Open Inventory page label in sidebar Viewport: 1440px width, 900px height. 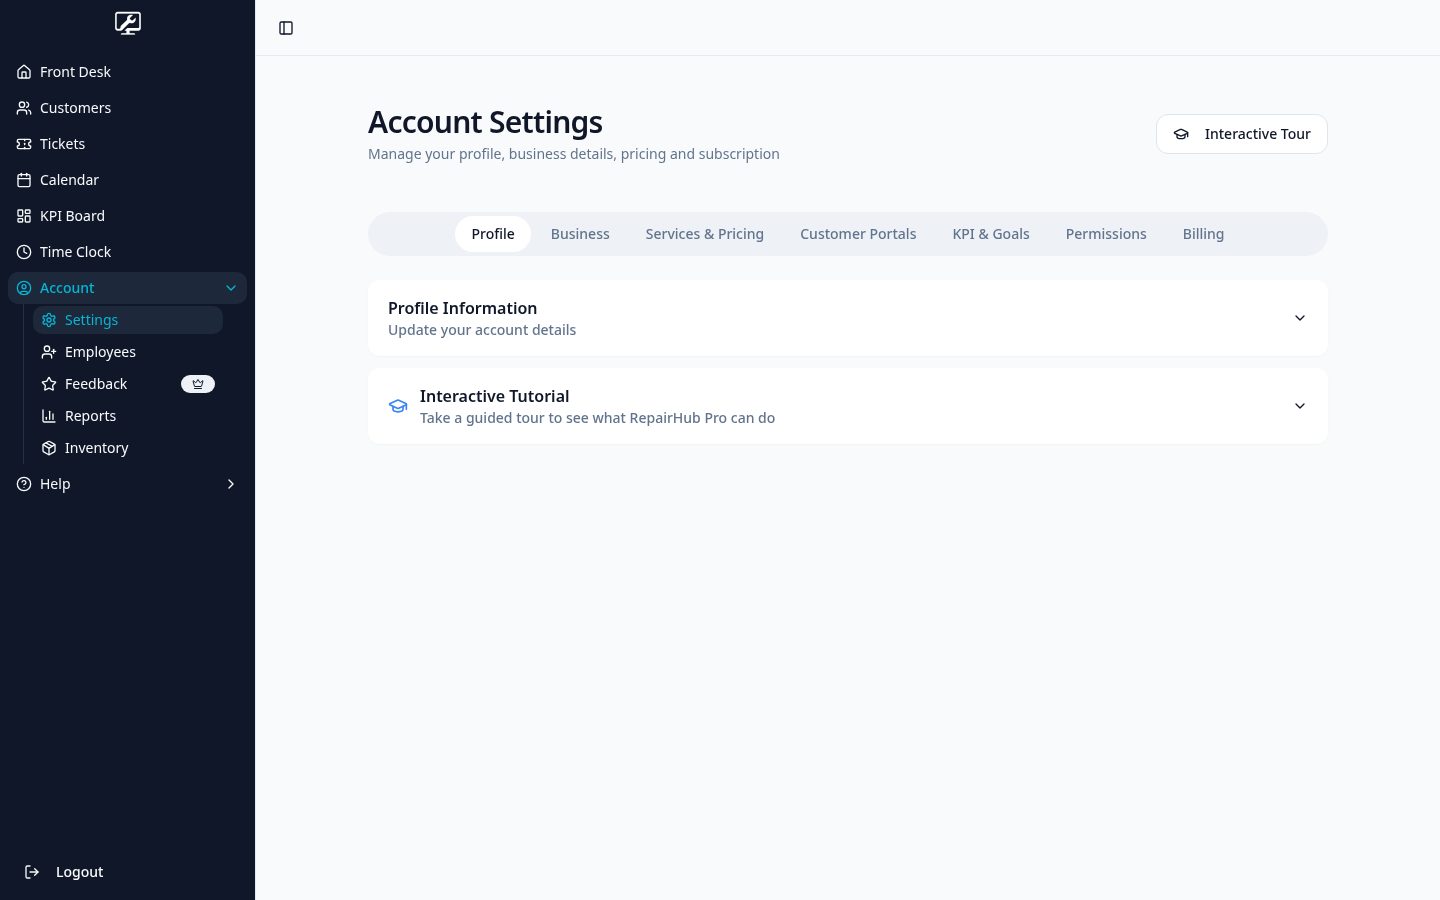pyautogui.click(x=97, y=448)
